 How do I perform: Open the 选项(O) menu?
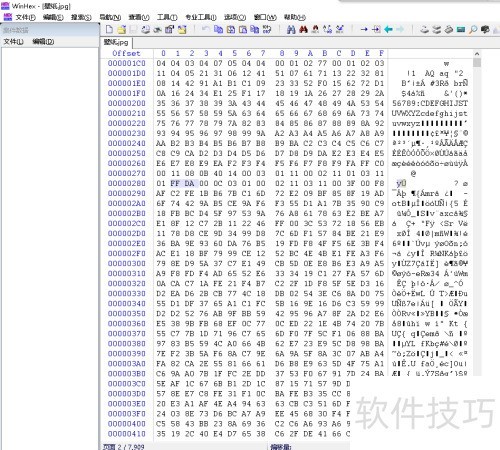[235, 17]
